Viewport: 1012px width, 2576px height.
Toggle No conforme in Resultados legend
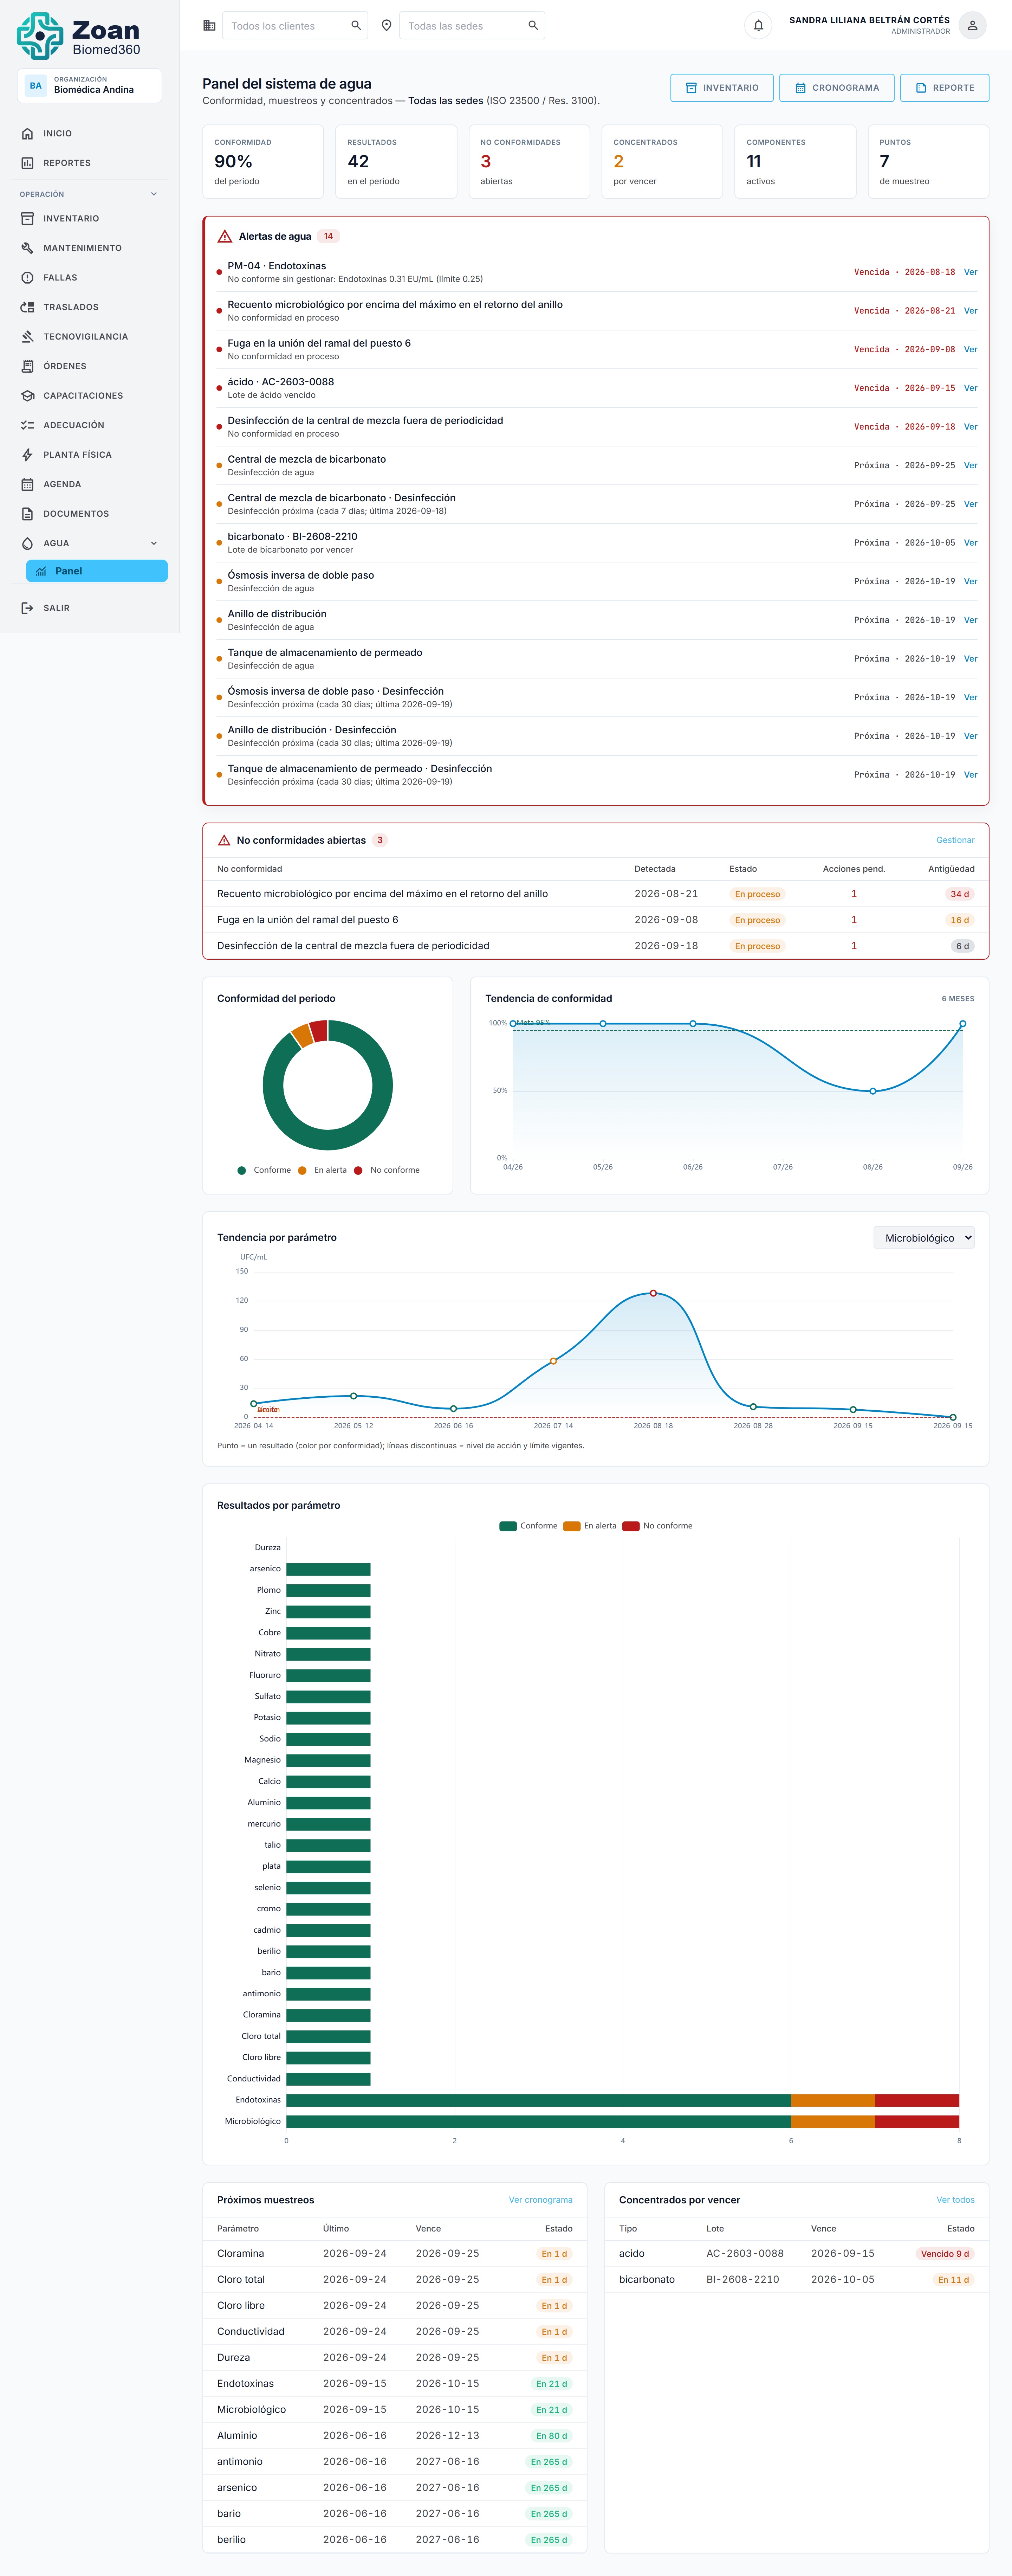(x=657, y=1526)
